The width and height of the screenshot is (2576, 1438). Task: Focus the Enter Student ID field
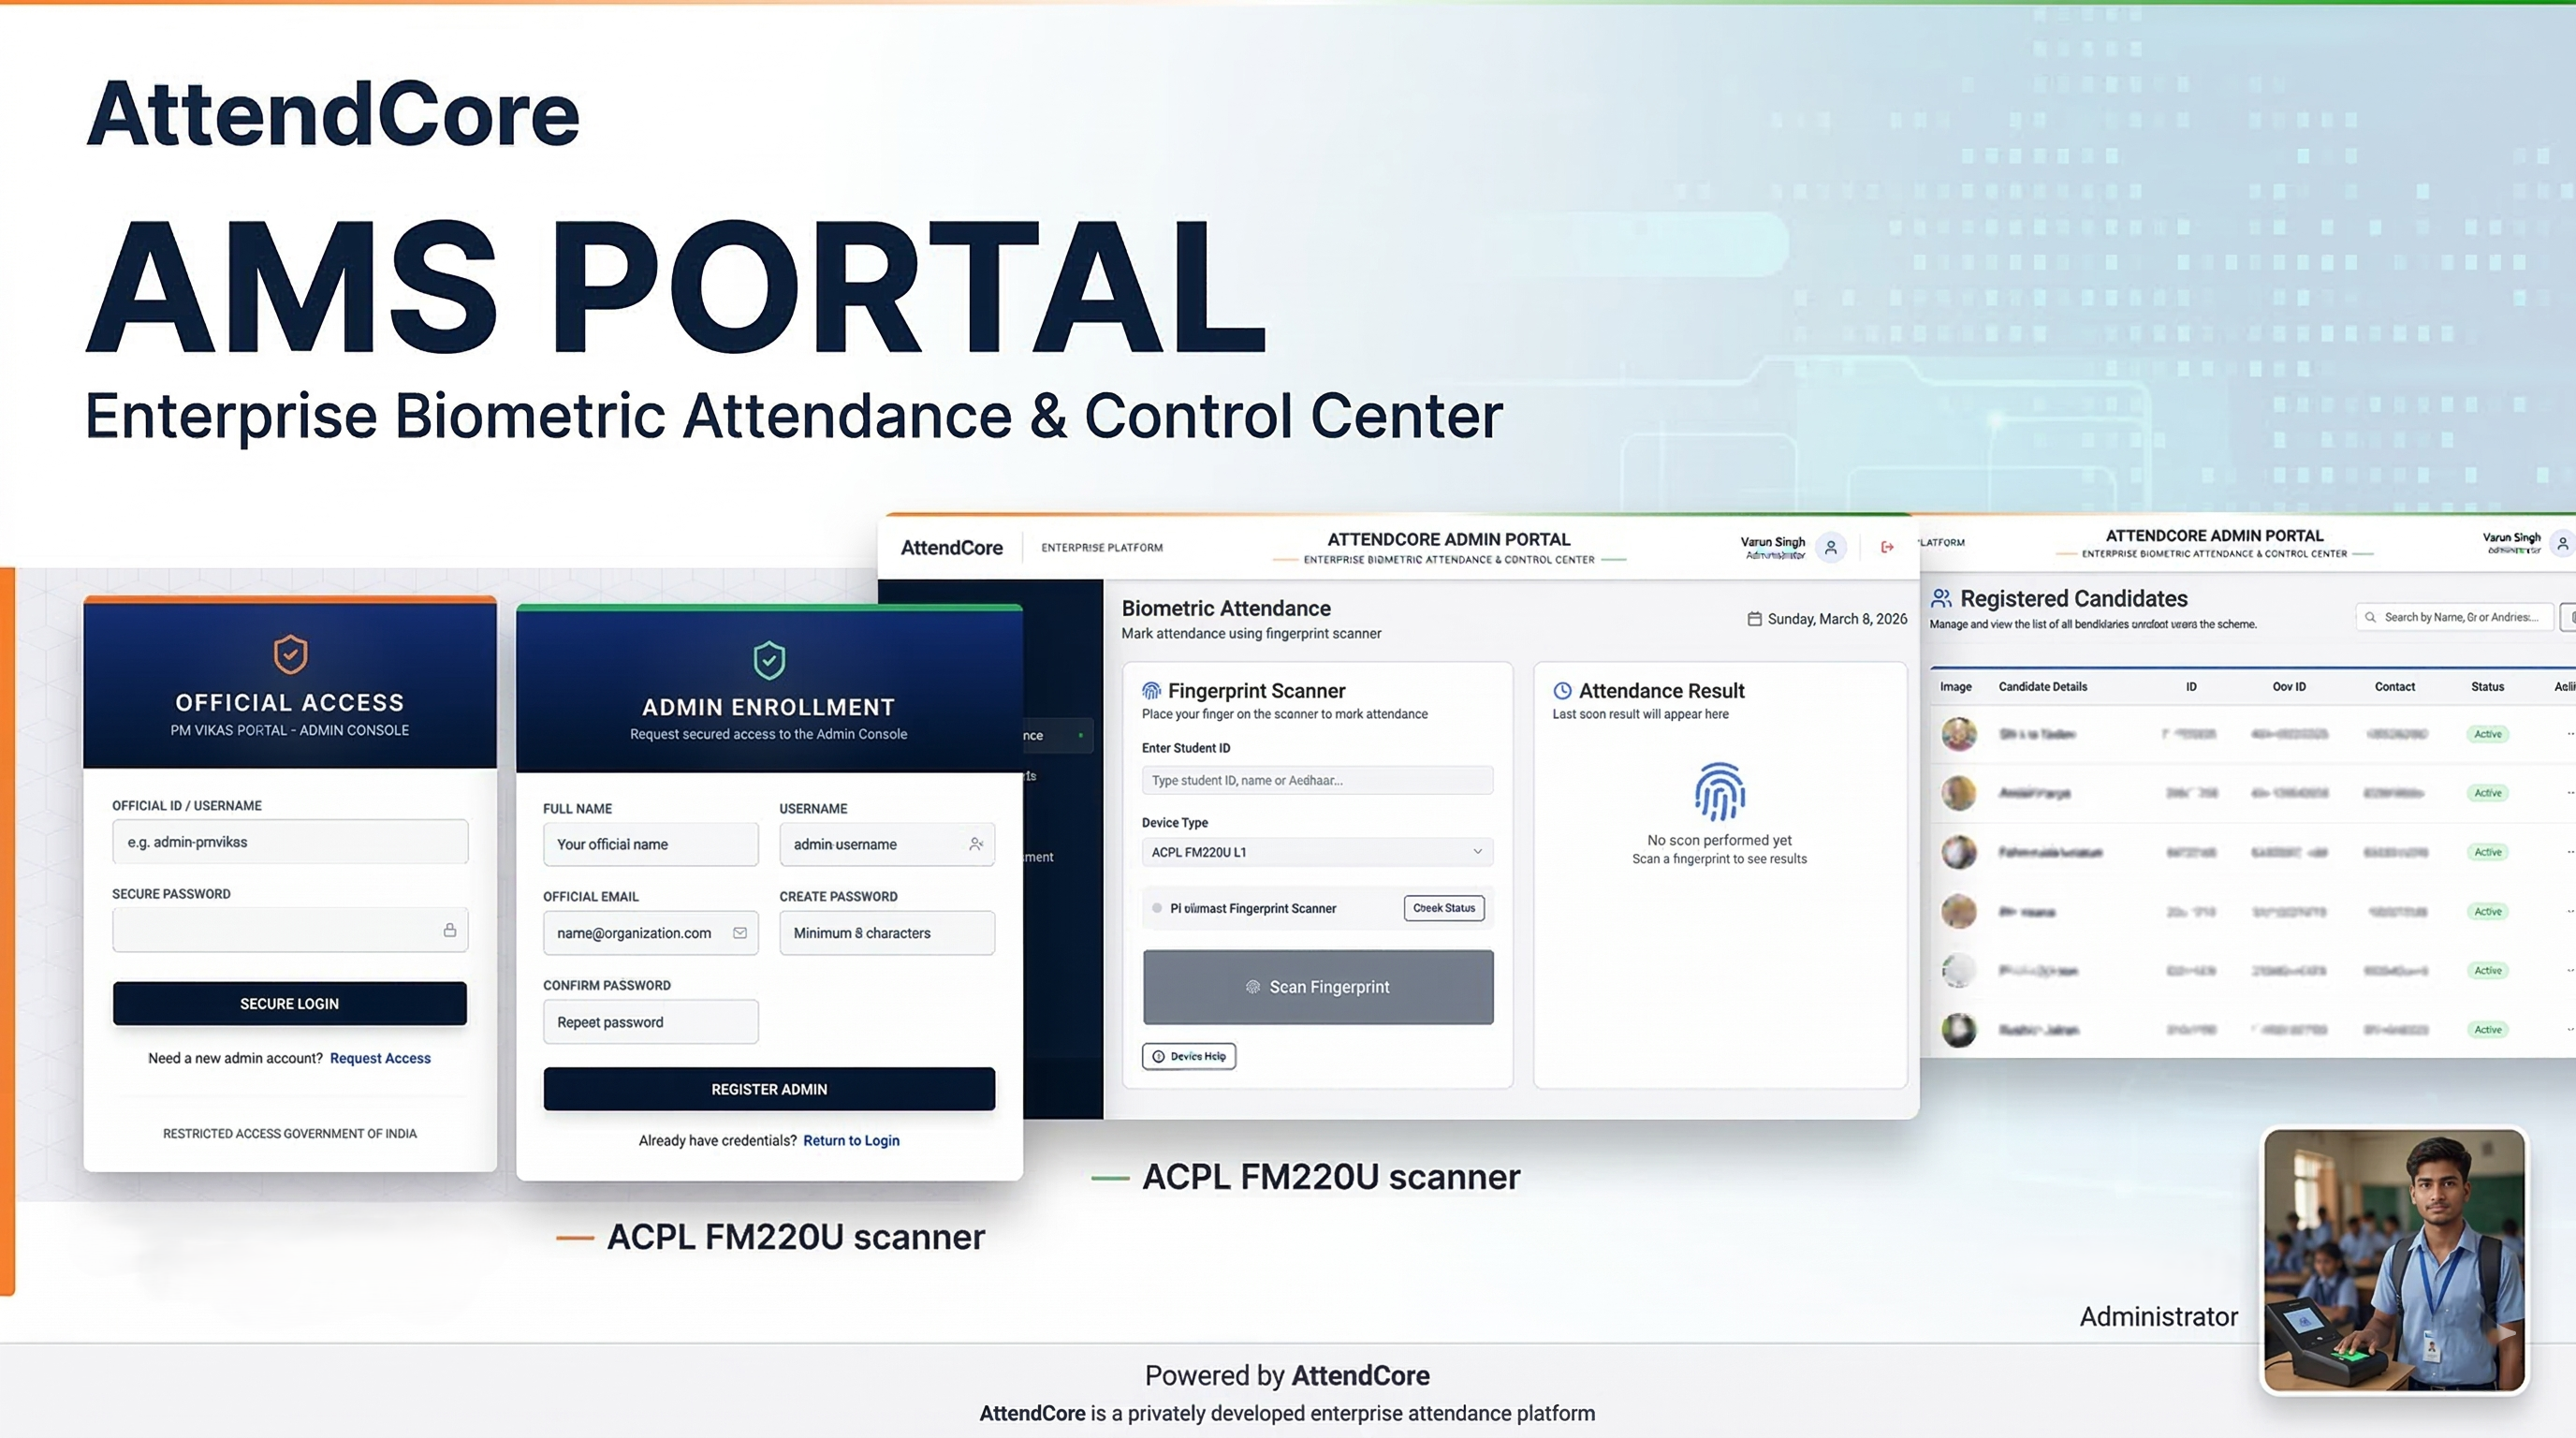point(1317,780)
